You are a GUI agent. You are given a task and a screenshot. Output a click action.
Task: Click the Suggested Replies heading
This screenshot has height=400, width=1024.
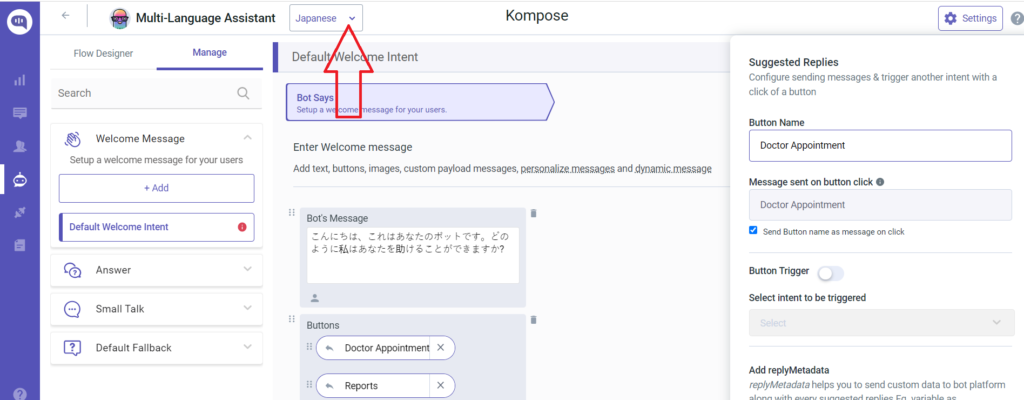click(793, 63)
